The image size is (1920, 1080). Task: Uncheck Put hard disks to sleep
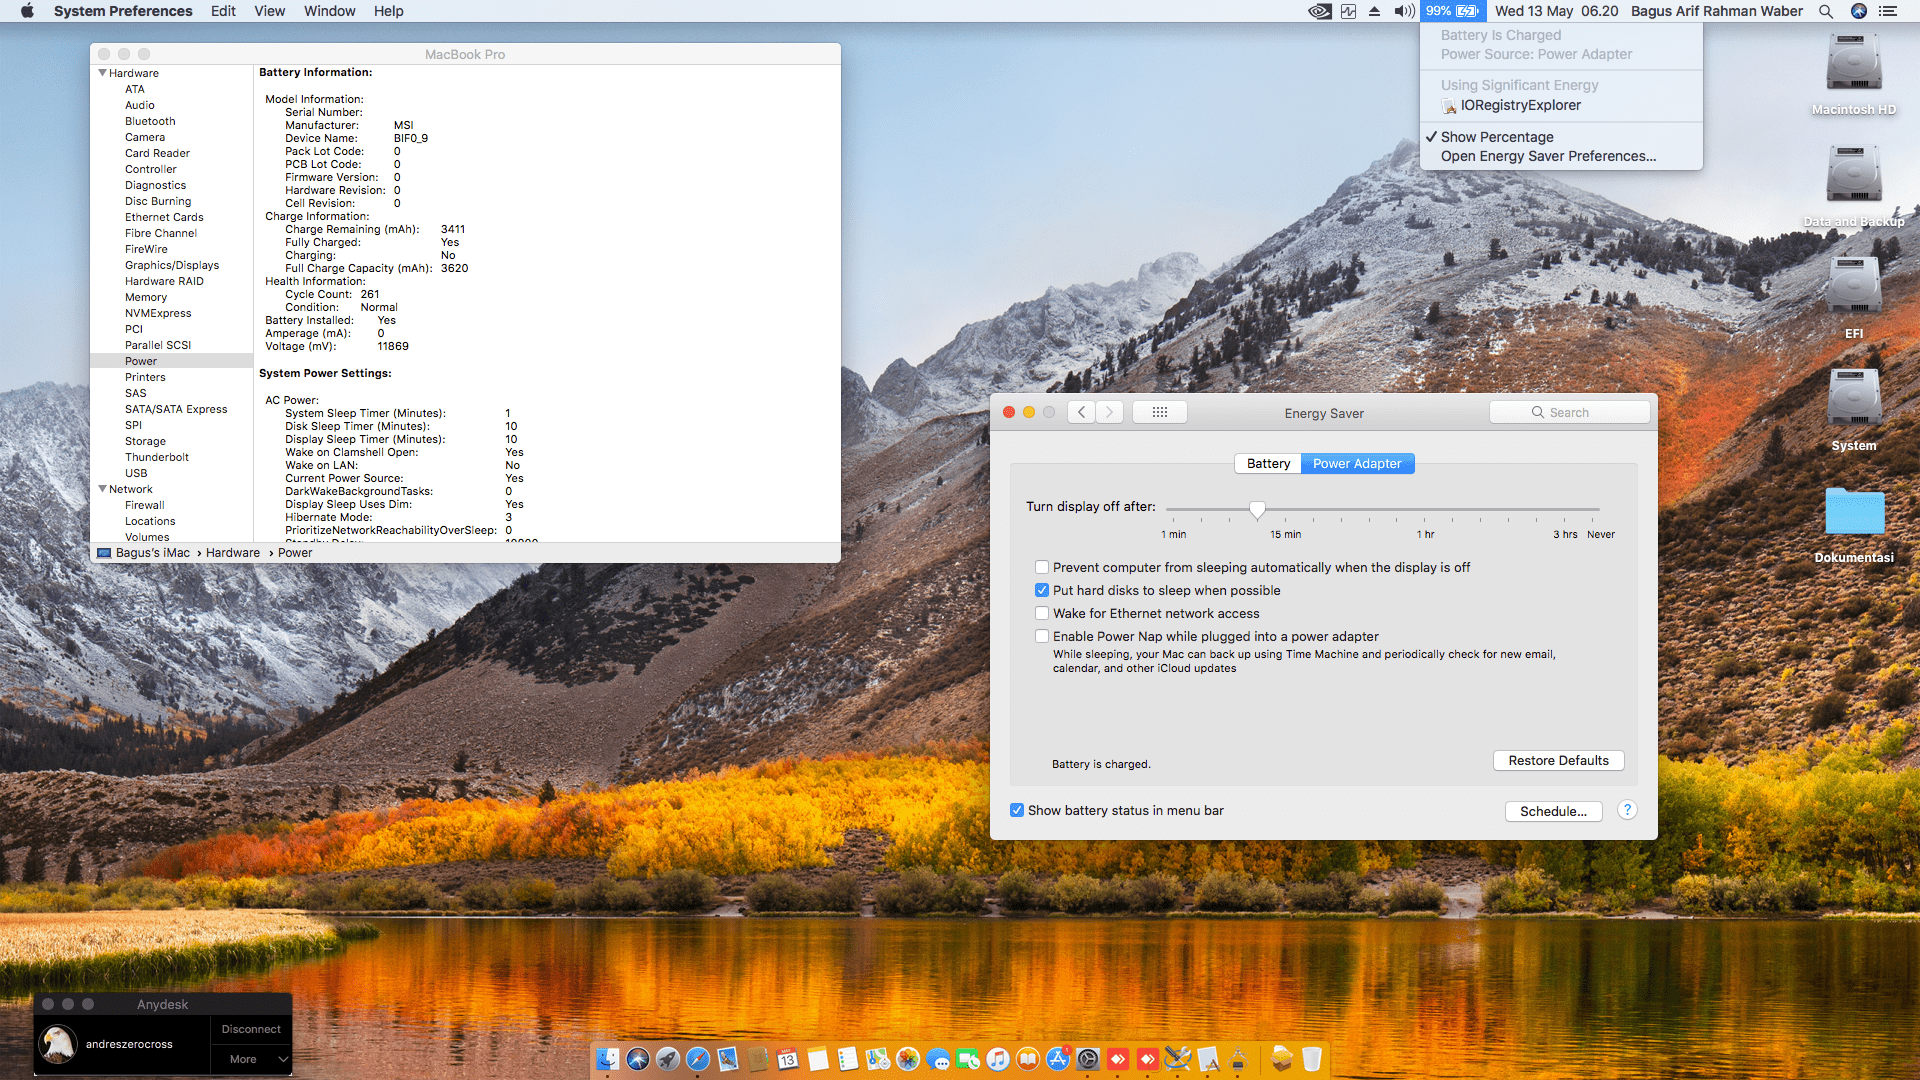click(x=1042, y=590)
